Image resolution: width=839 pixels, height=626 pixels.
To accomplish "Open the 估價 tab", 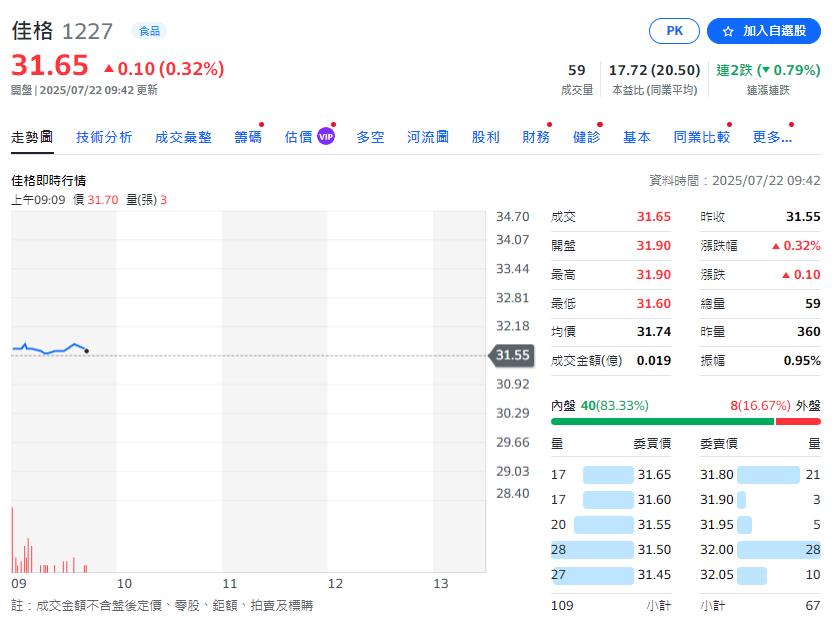I will click(x=298, y=138).
